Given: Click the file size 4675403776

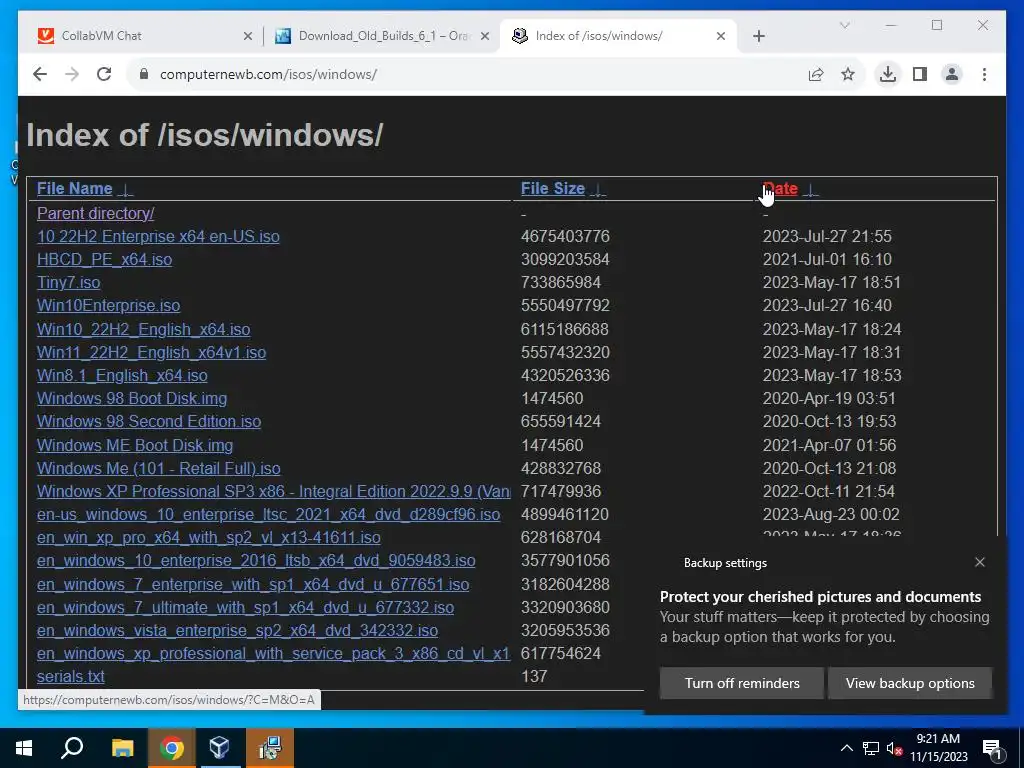Looking at the screenshot, I should [565, 236].
